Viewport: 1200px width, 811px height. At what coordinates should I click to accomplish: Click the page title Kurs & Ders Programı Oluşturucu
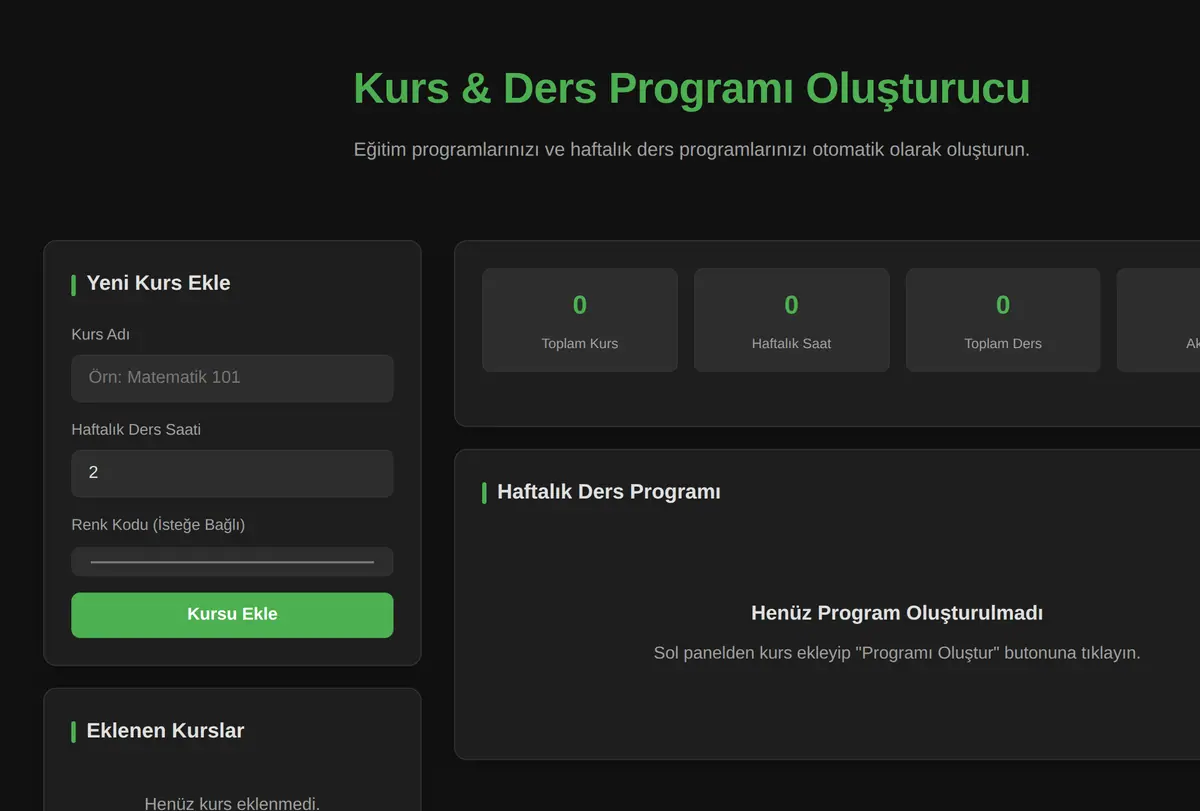(x=691, y=88)
